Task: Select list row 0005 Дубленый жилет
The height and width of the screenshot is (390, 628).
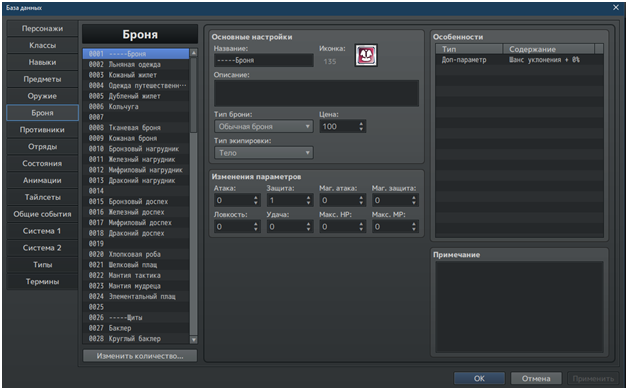Action: pos(136,96)
